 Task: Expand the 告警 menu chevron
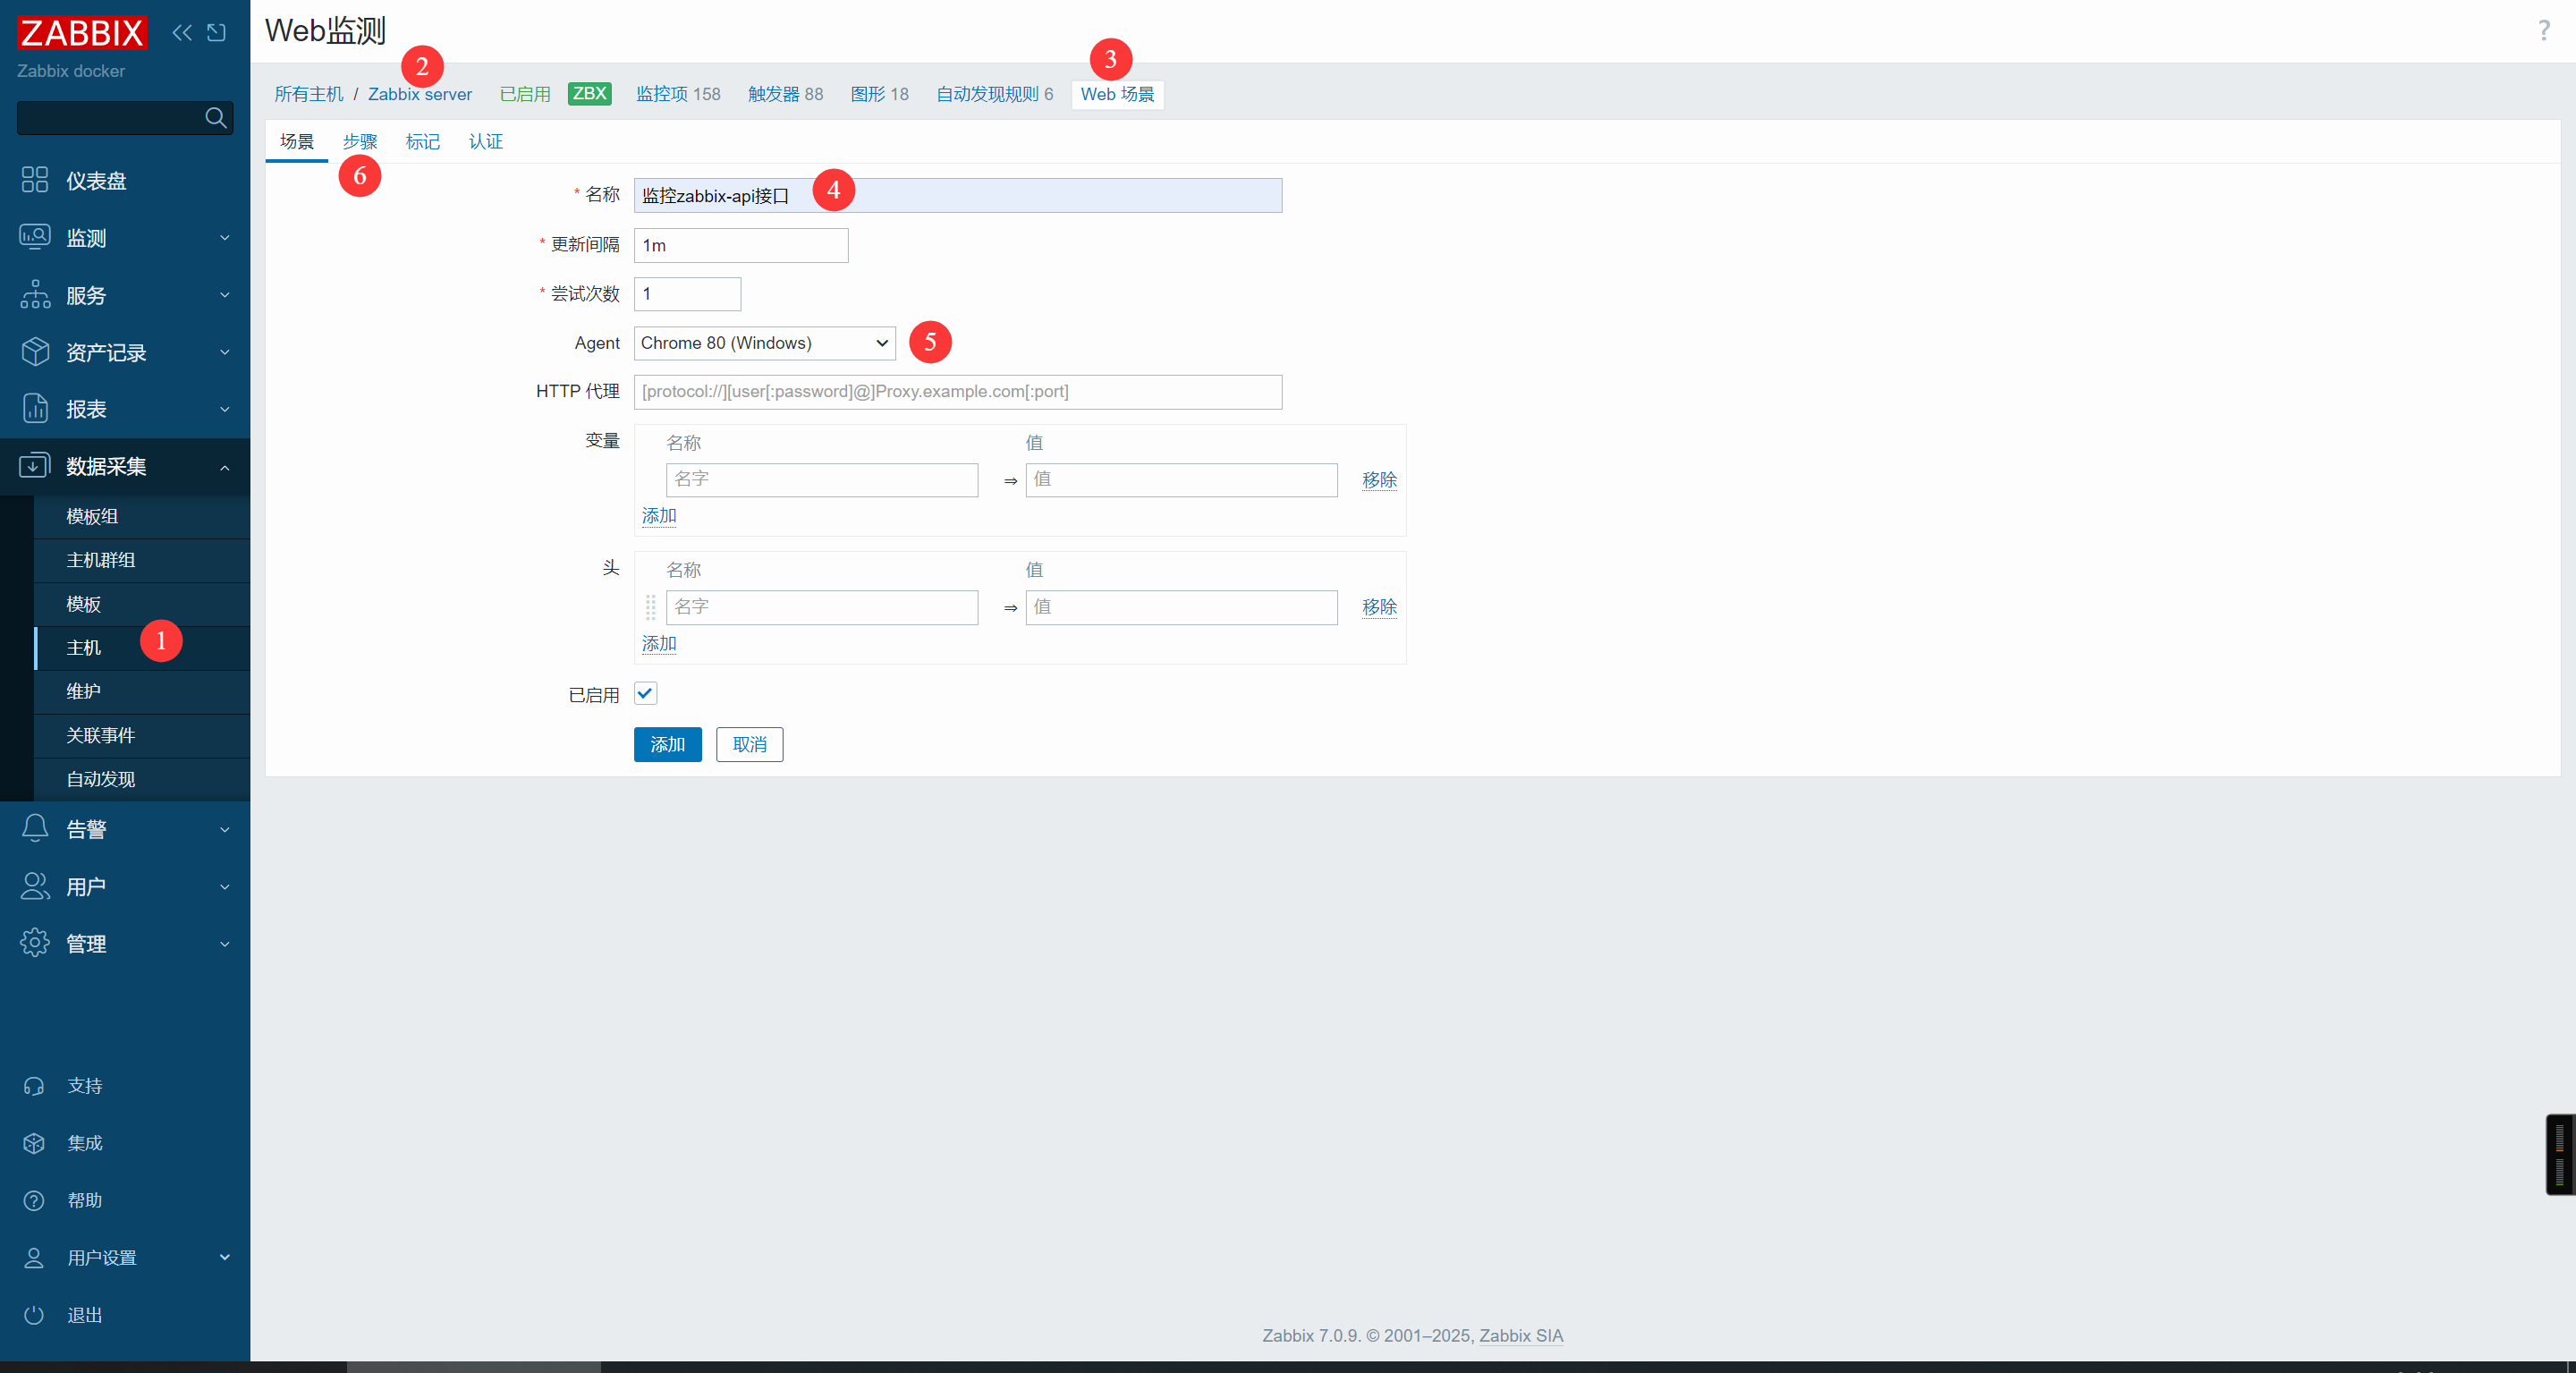pyautogui.click(x=225, y=830)
